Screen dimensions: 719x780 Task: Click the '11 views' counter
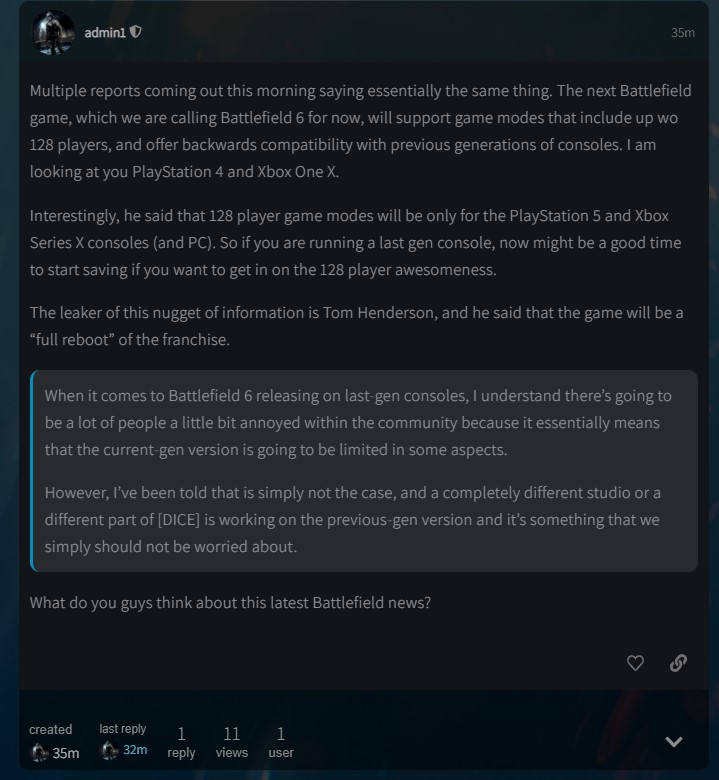231,742
